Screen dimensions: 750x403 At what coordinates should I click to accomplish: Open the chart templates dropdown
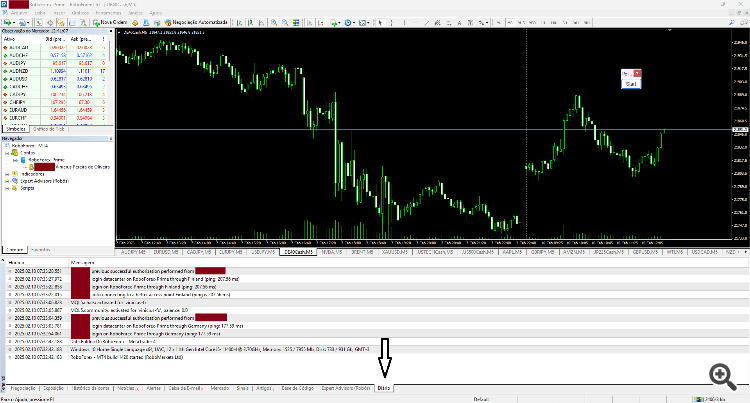point(364,22)
